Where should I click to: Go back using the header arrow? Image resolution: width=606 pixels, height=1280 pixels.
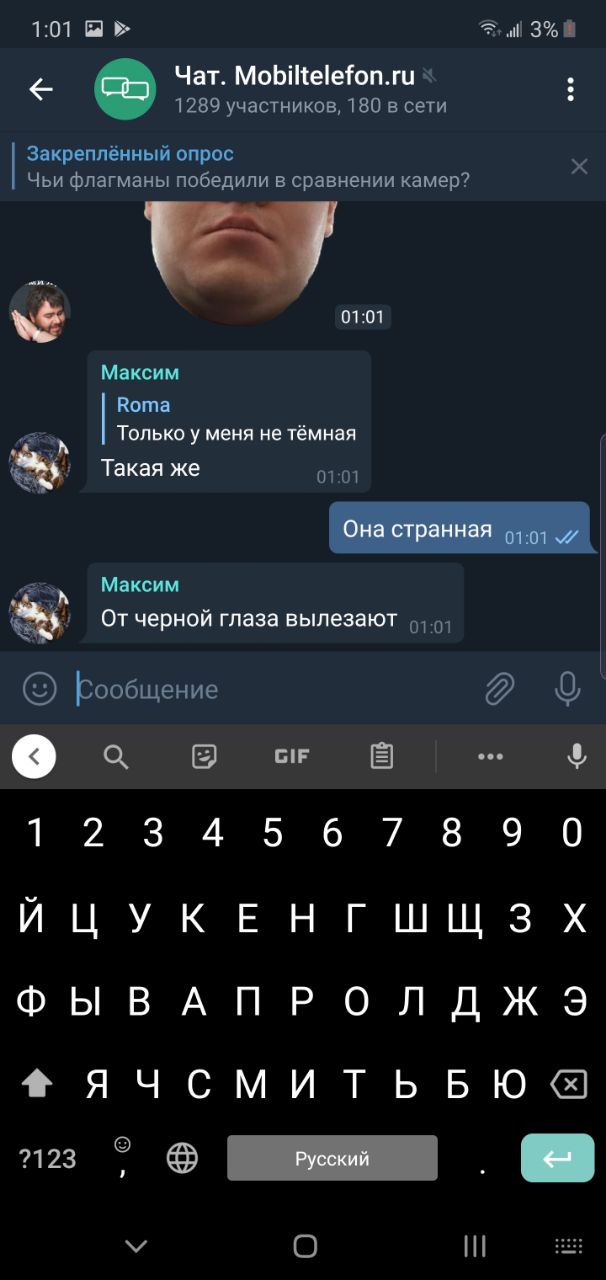click(x=41, y=90)
